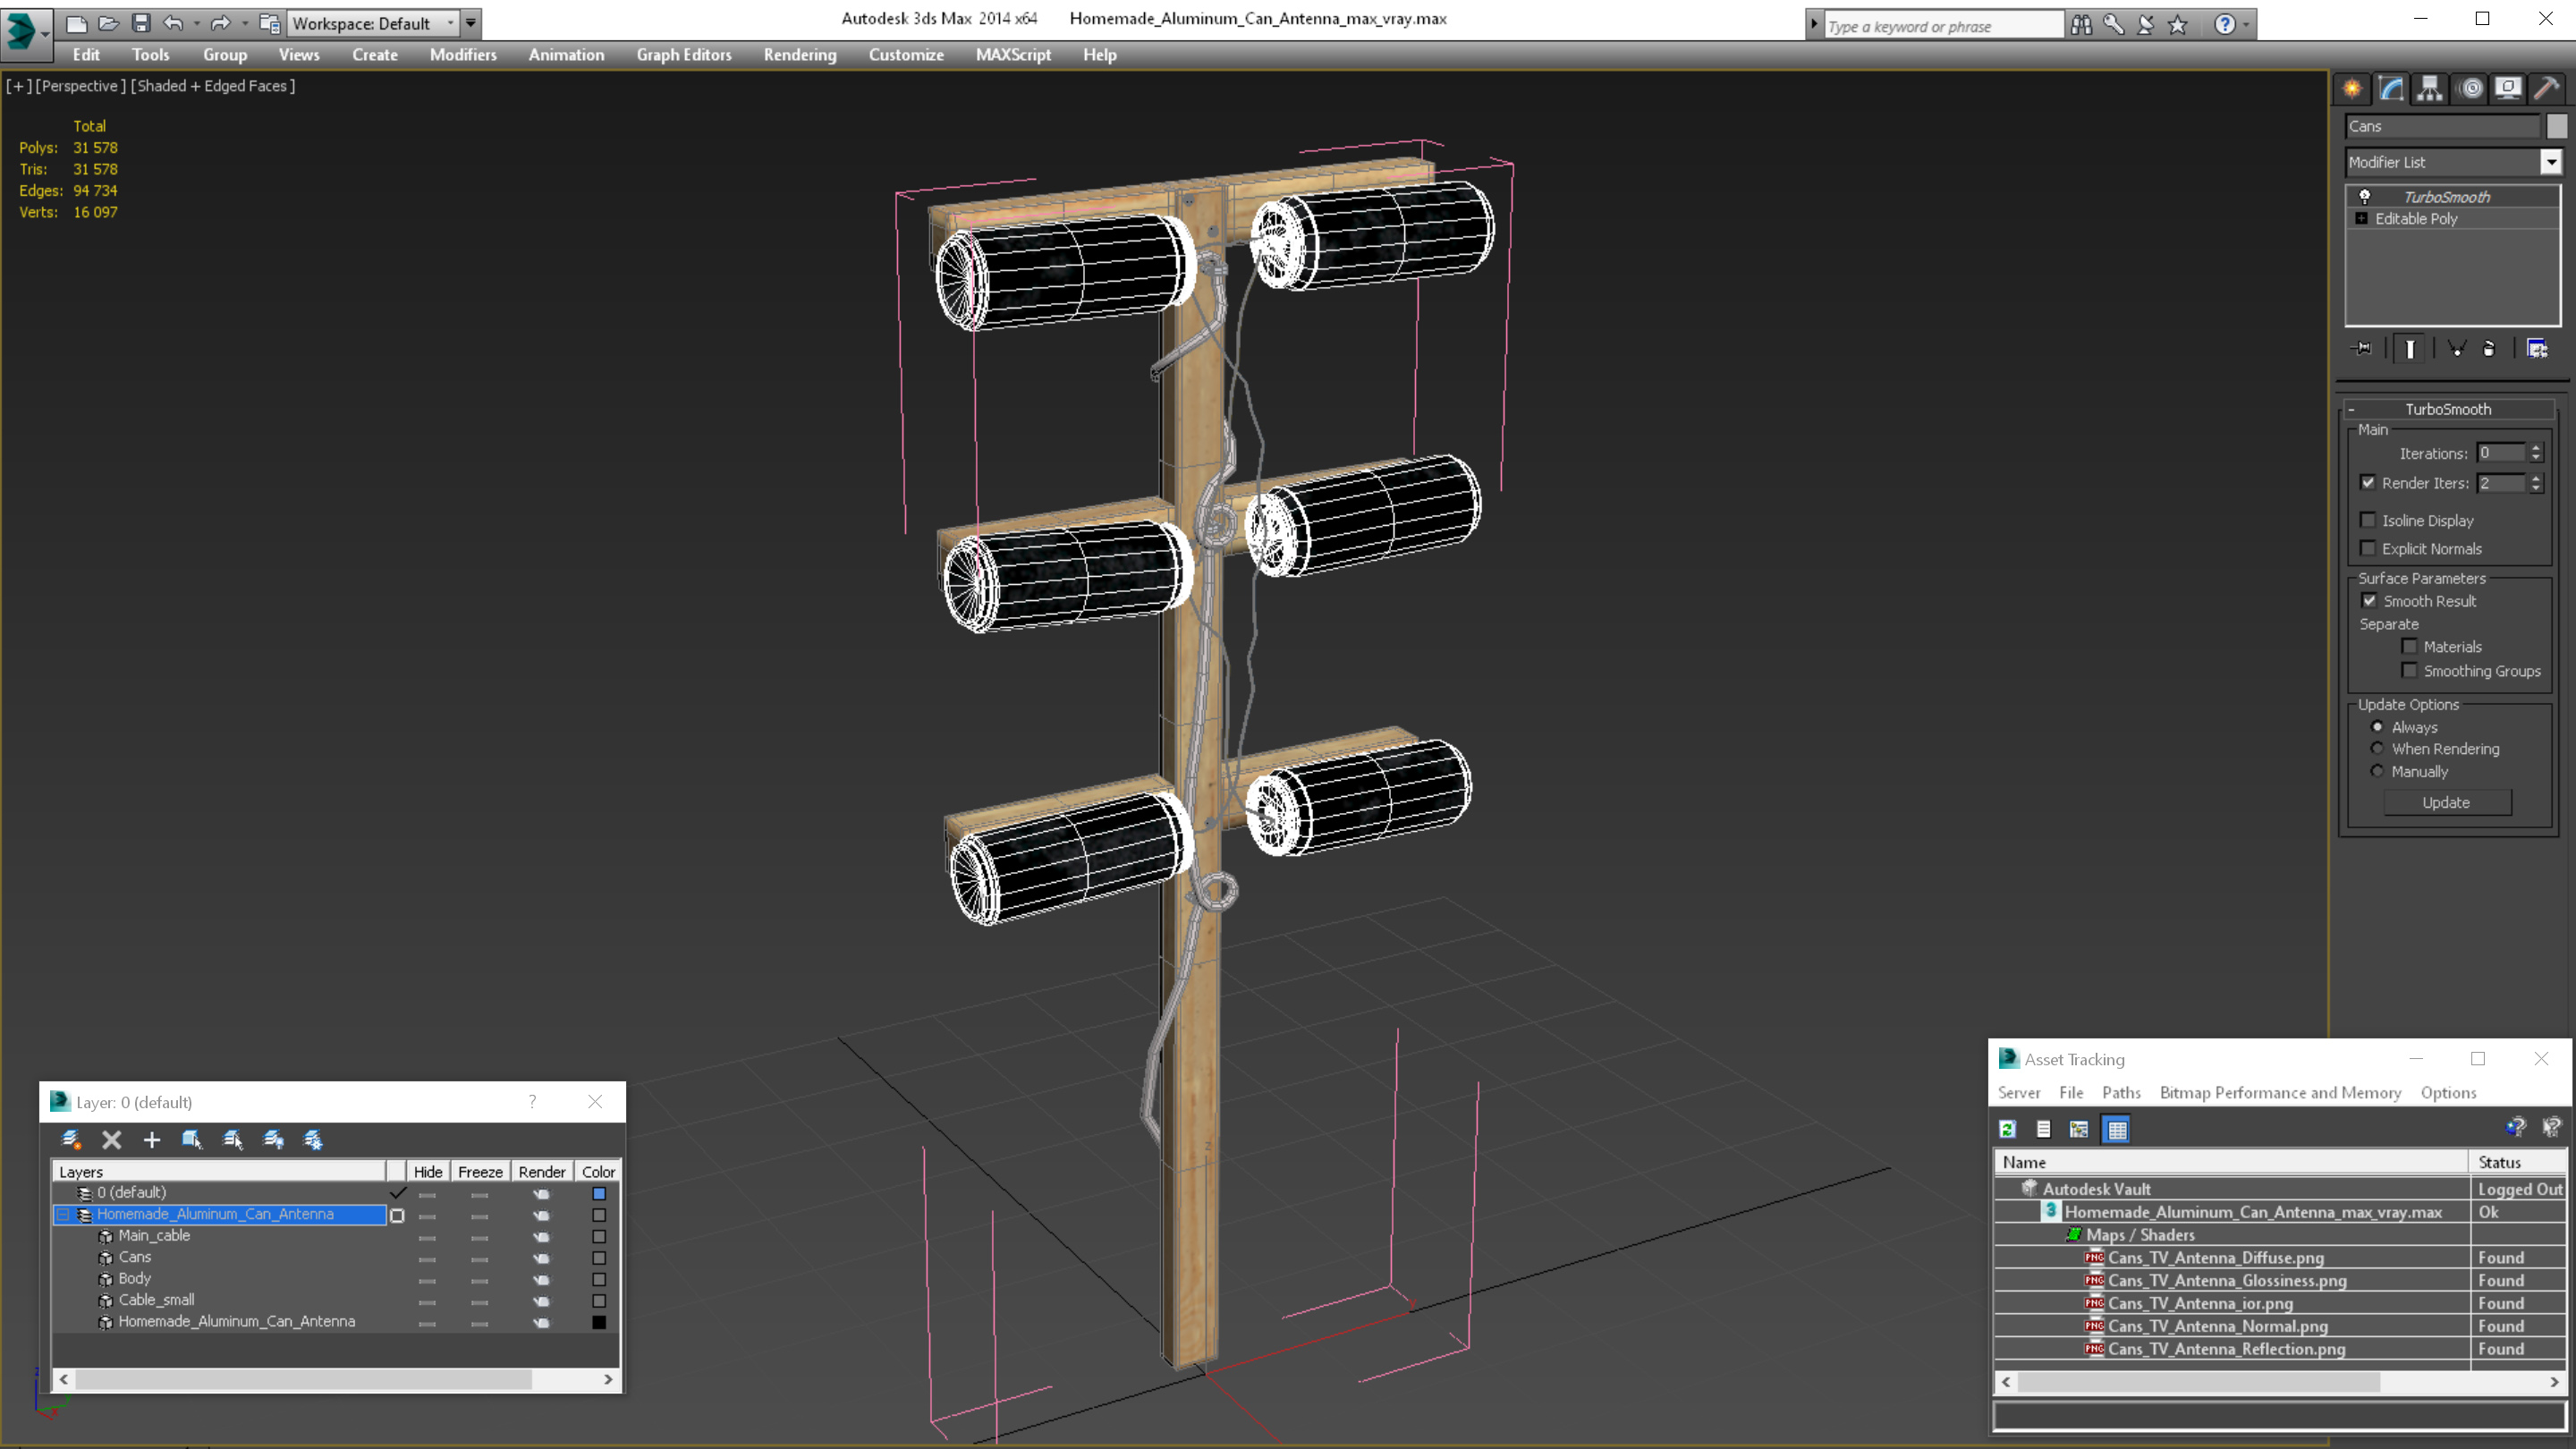Open the Rendering menu
This screenshot has width=2576, height=1449.
799,55
